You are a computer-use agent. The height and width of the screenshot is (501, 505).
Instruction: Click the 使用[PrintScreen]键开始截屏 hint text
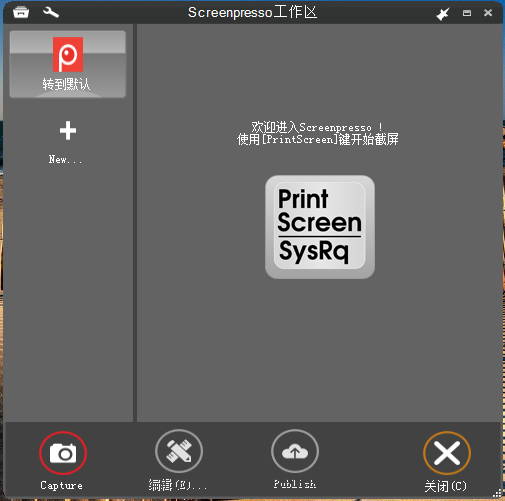pos(318,139)
